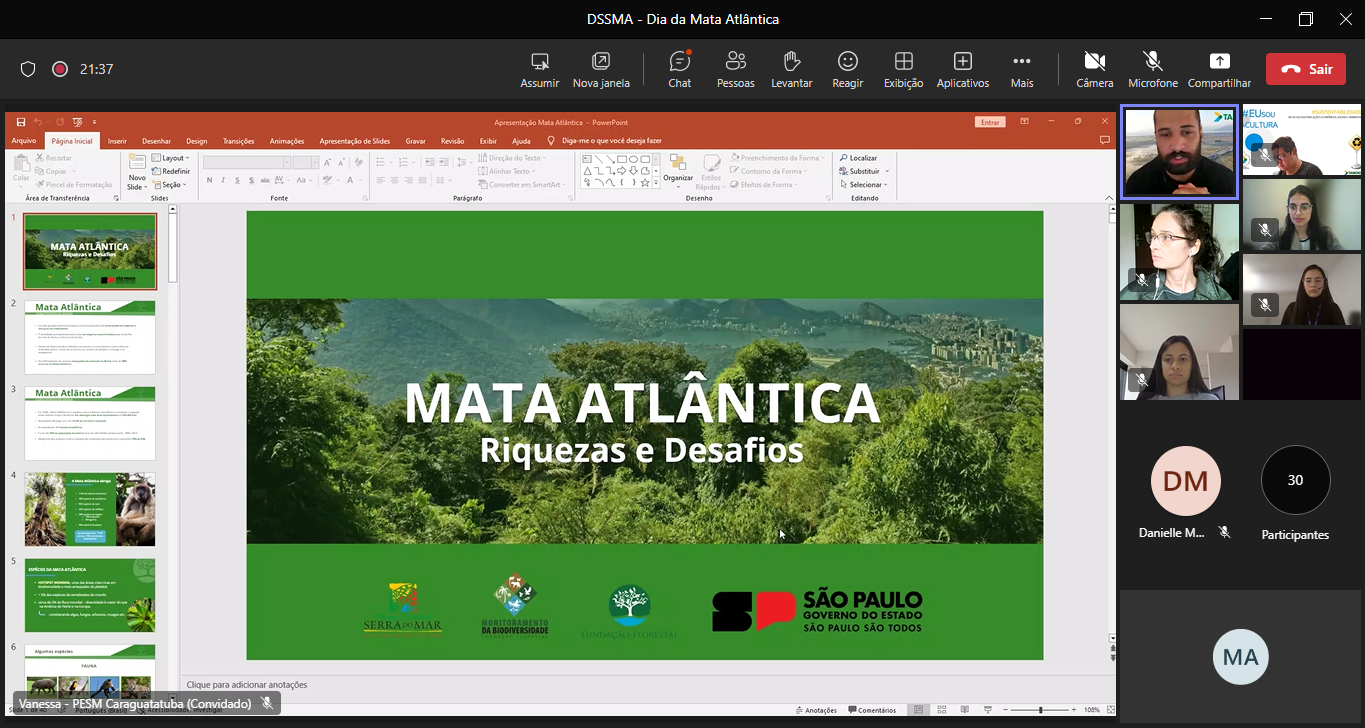Open Aplicativos apps panel

pyautogui.click(x=962, y=69)
